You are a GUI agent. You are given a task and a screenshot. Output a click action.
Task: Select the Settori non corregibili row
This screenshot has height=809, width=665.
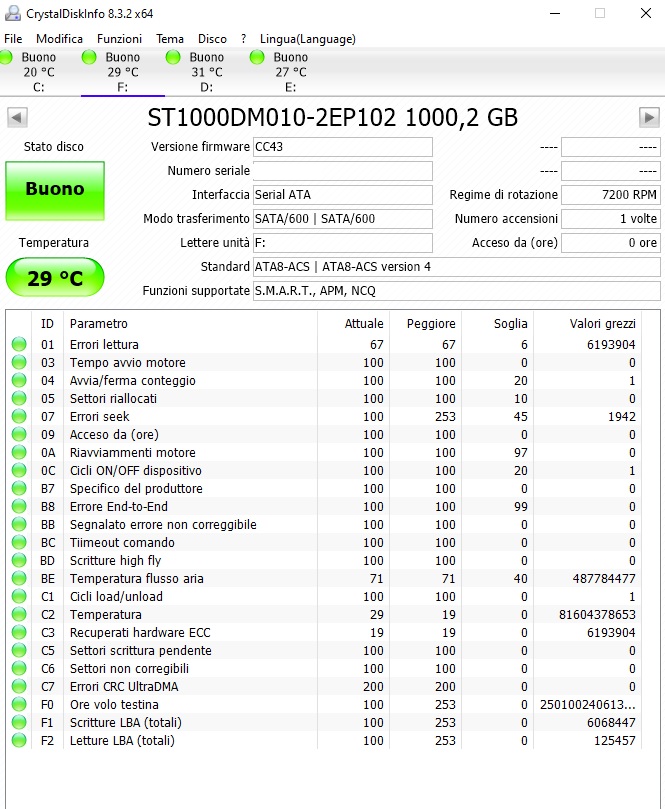pyautogui.click(x=324, y=668)
